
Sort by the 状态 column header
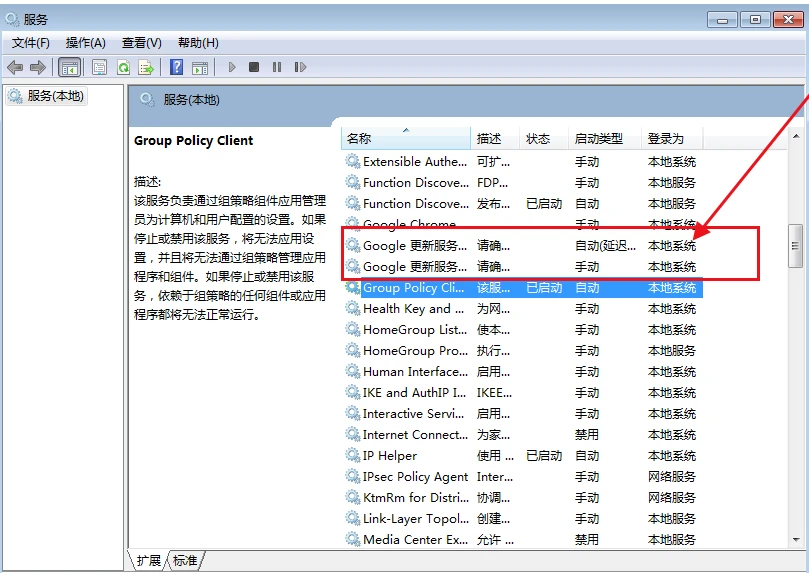[544, 139]
